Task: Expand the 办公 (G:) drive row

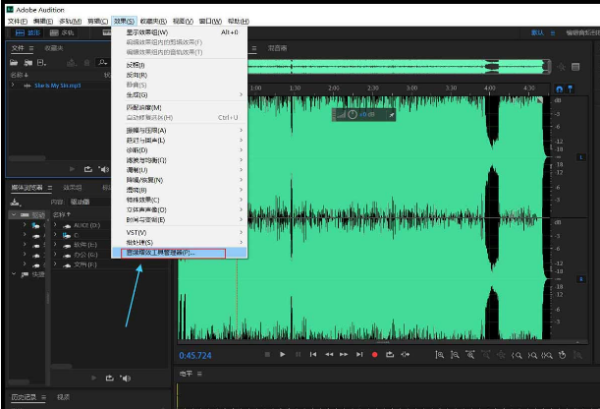Action: click(x=55, y=254)
